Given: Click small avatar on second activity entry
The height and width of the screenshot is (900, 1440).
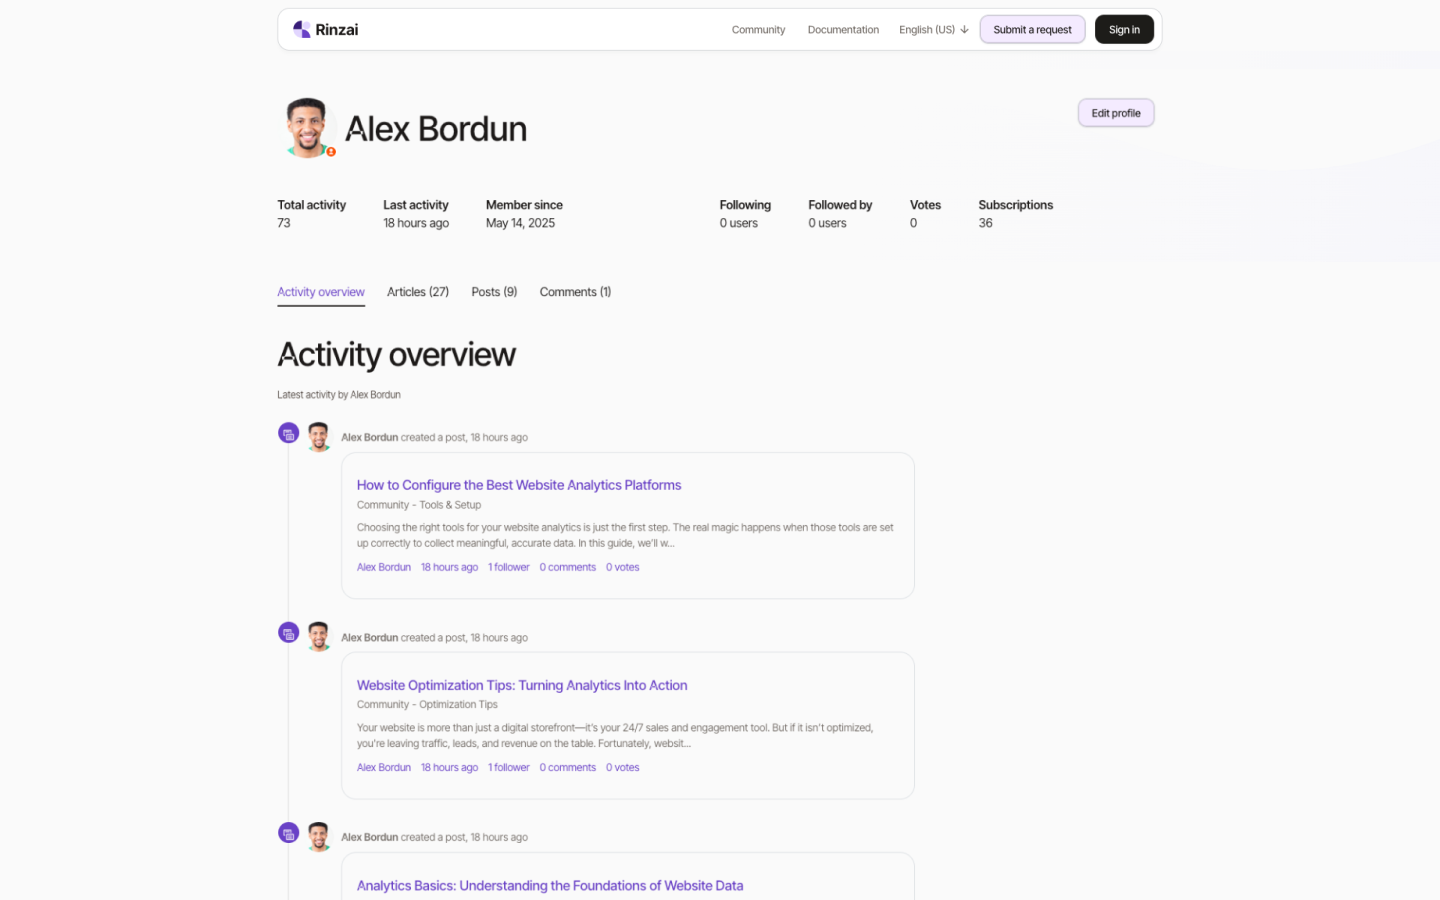Looking at the screenshot, I should point(319,637).
